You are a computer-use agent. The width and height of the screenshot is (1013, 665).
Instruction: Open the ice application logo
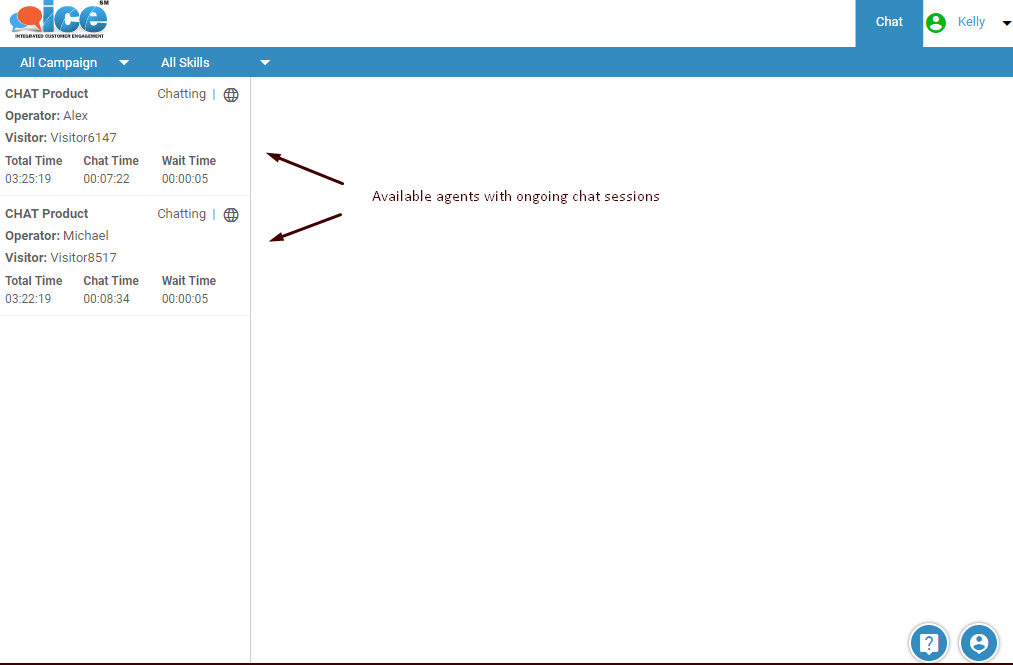coord(57,20)
